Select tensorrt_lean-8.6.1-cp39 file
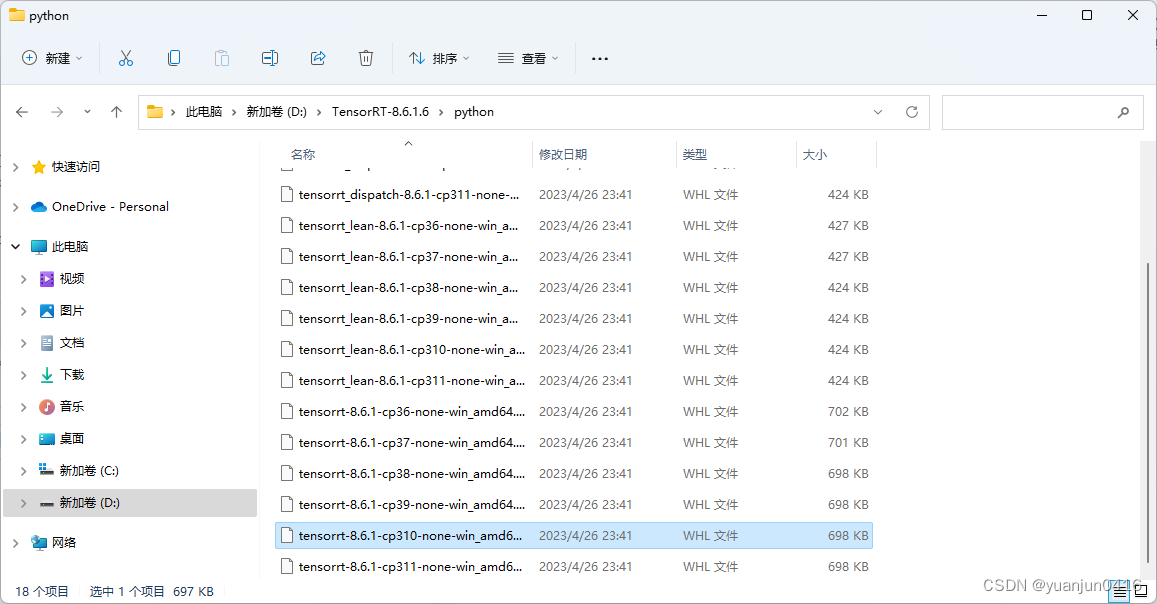The height and width of the screenshot is (604, 1157). click(x=574, y=319)
